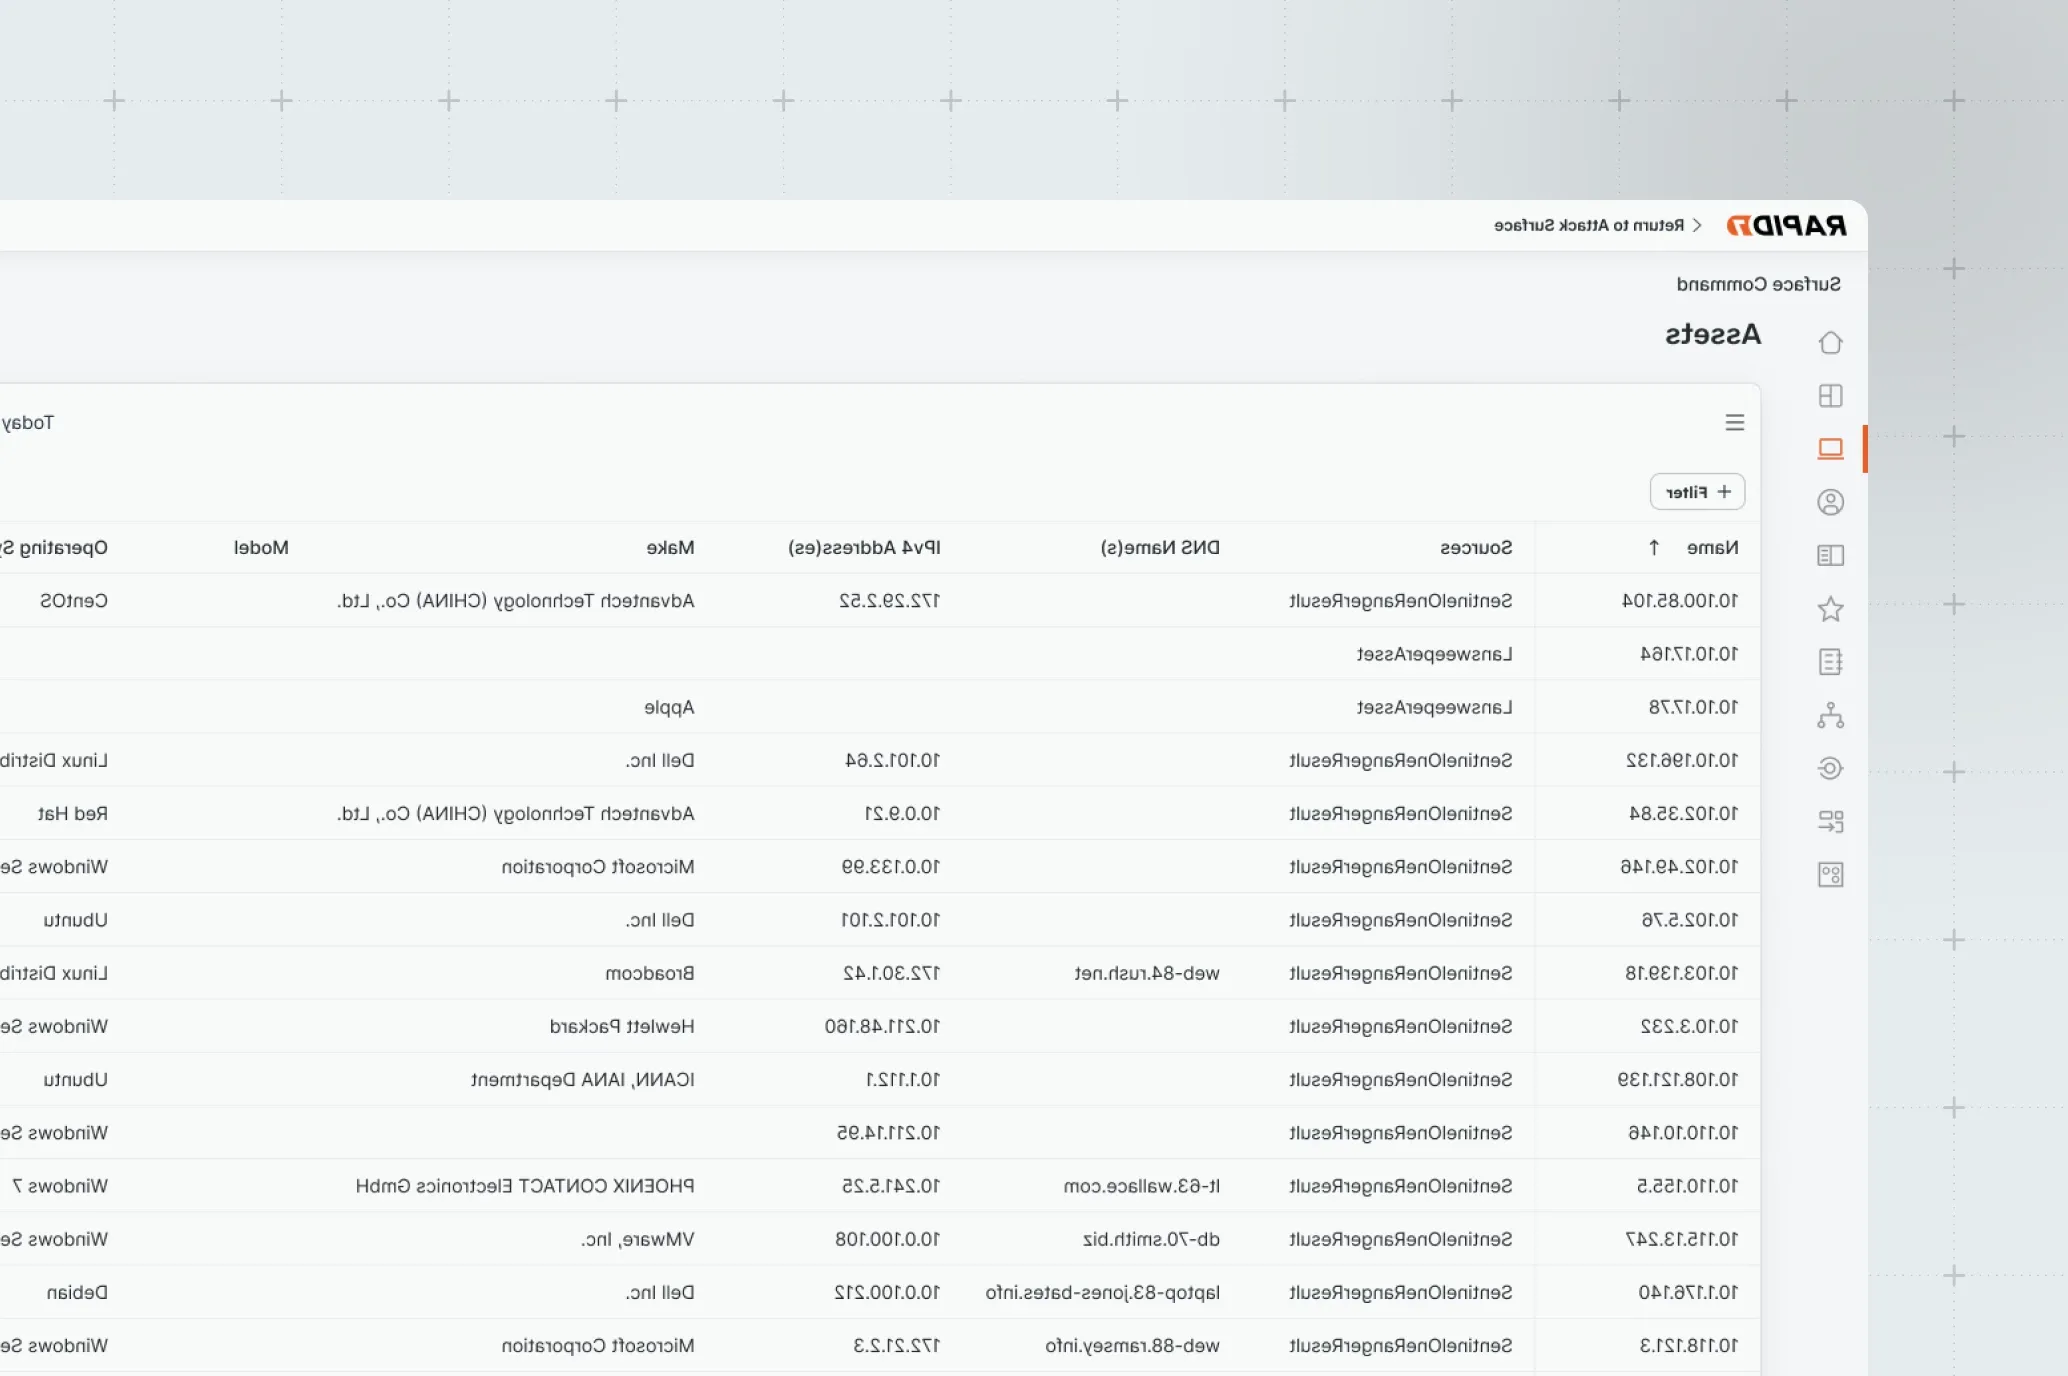Follow the Return to Attack Surface link
The height and width of the screenshot is (1376, 2068).
1598,225
